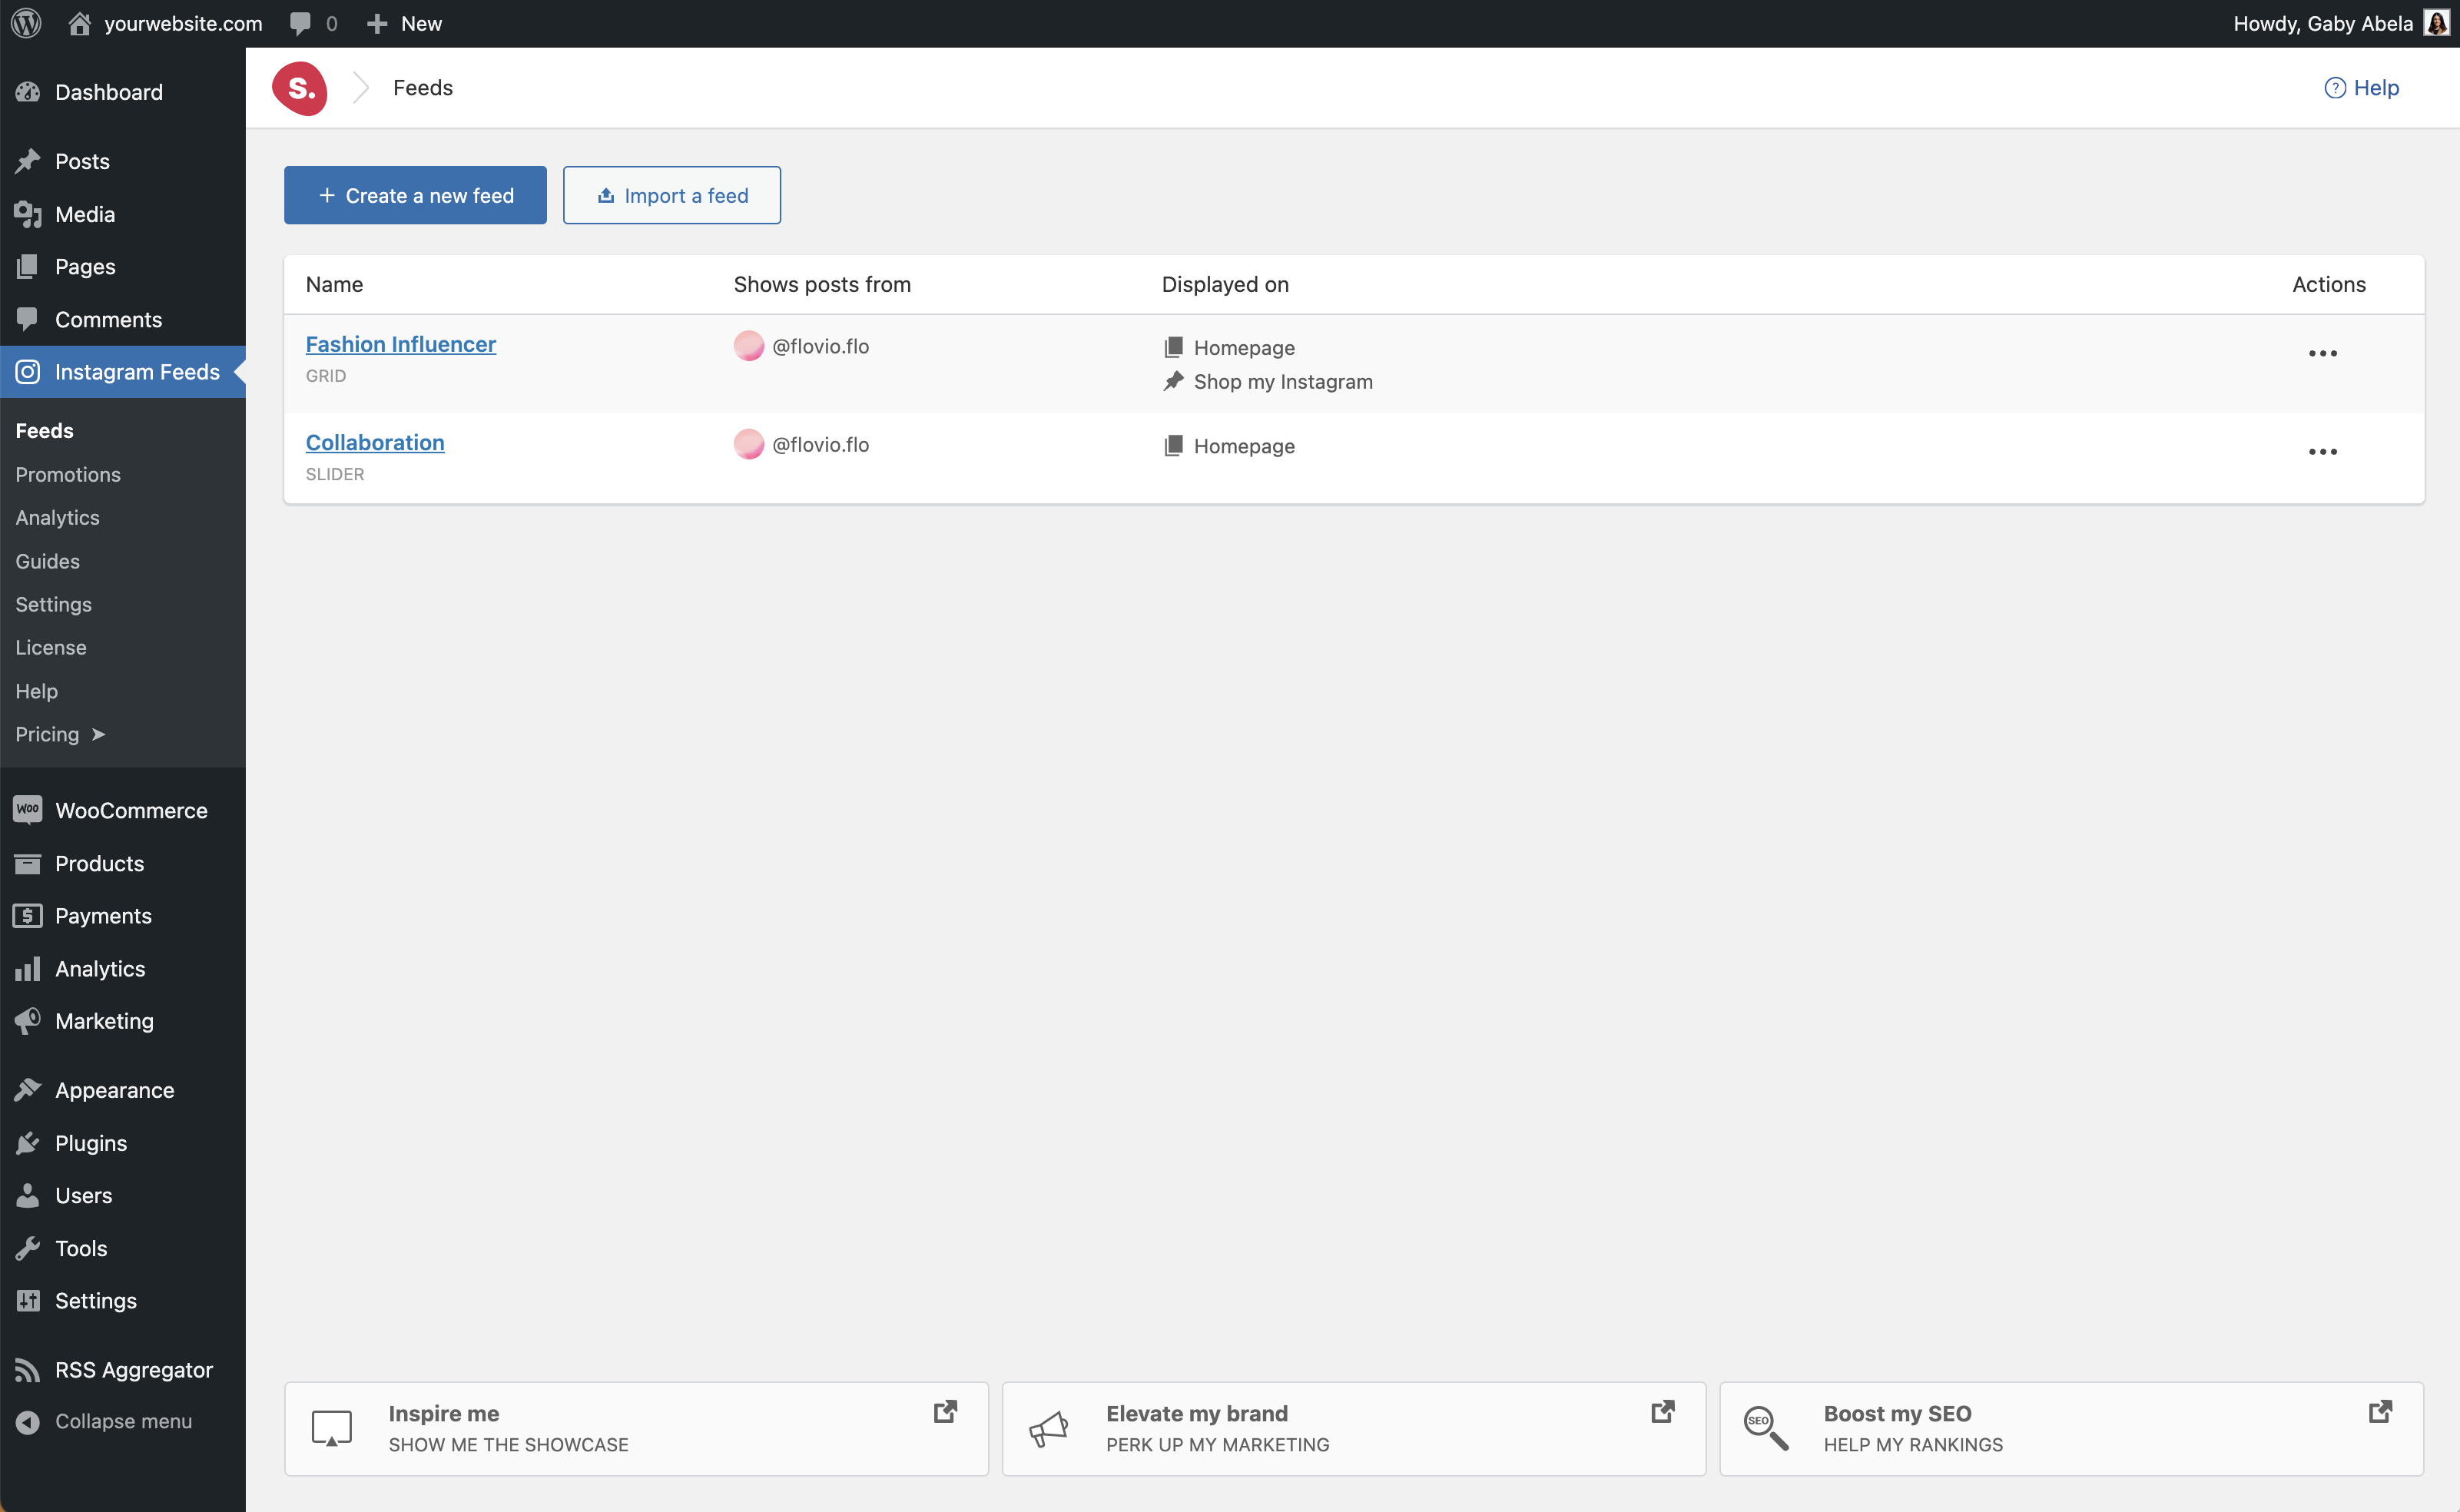Open the Smash Balloon plugin logo icon
The image size is (2460, 1512).
299,88
